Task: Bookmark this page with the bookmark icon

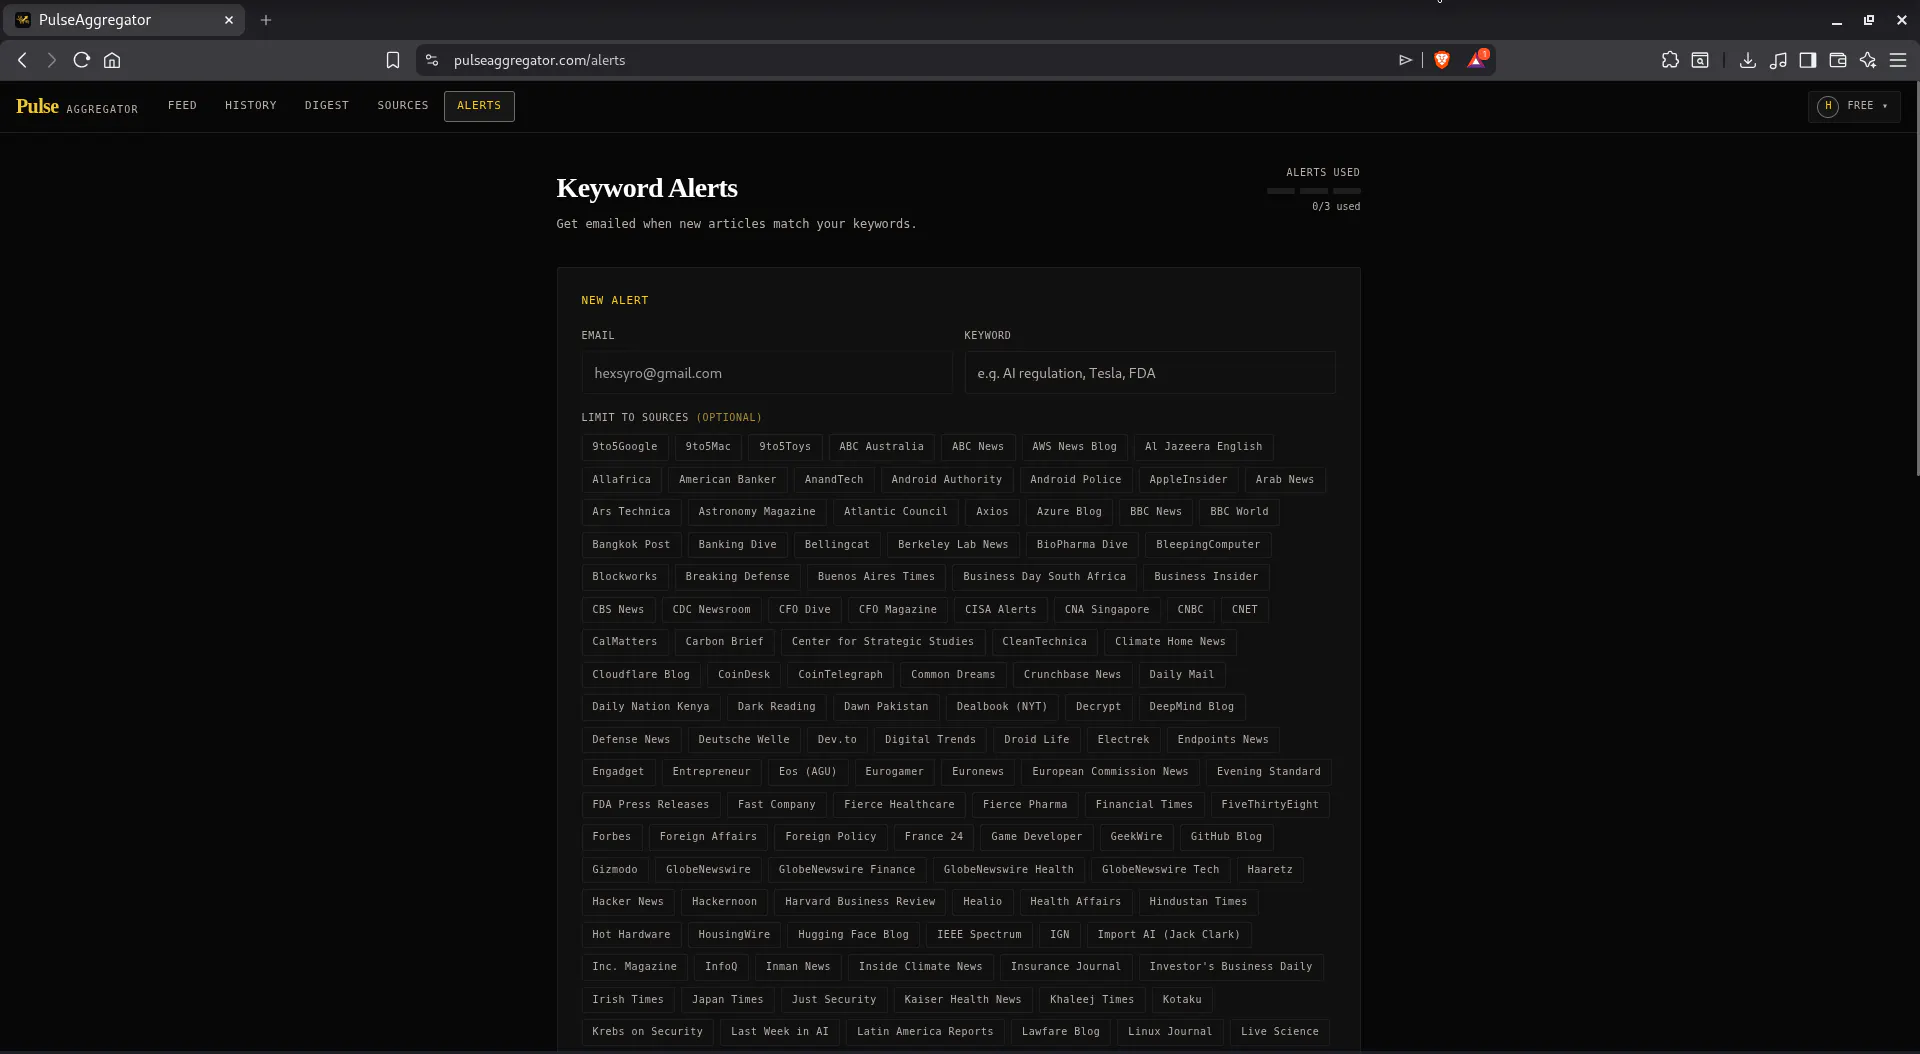Action: (x=393, y=60)
